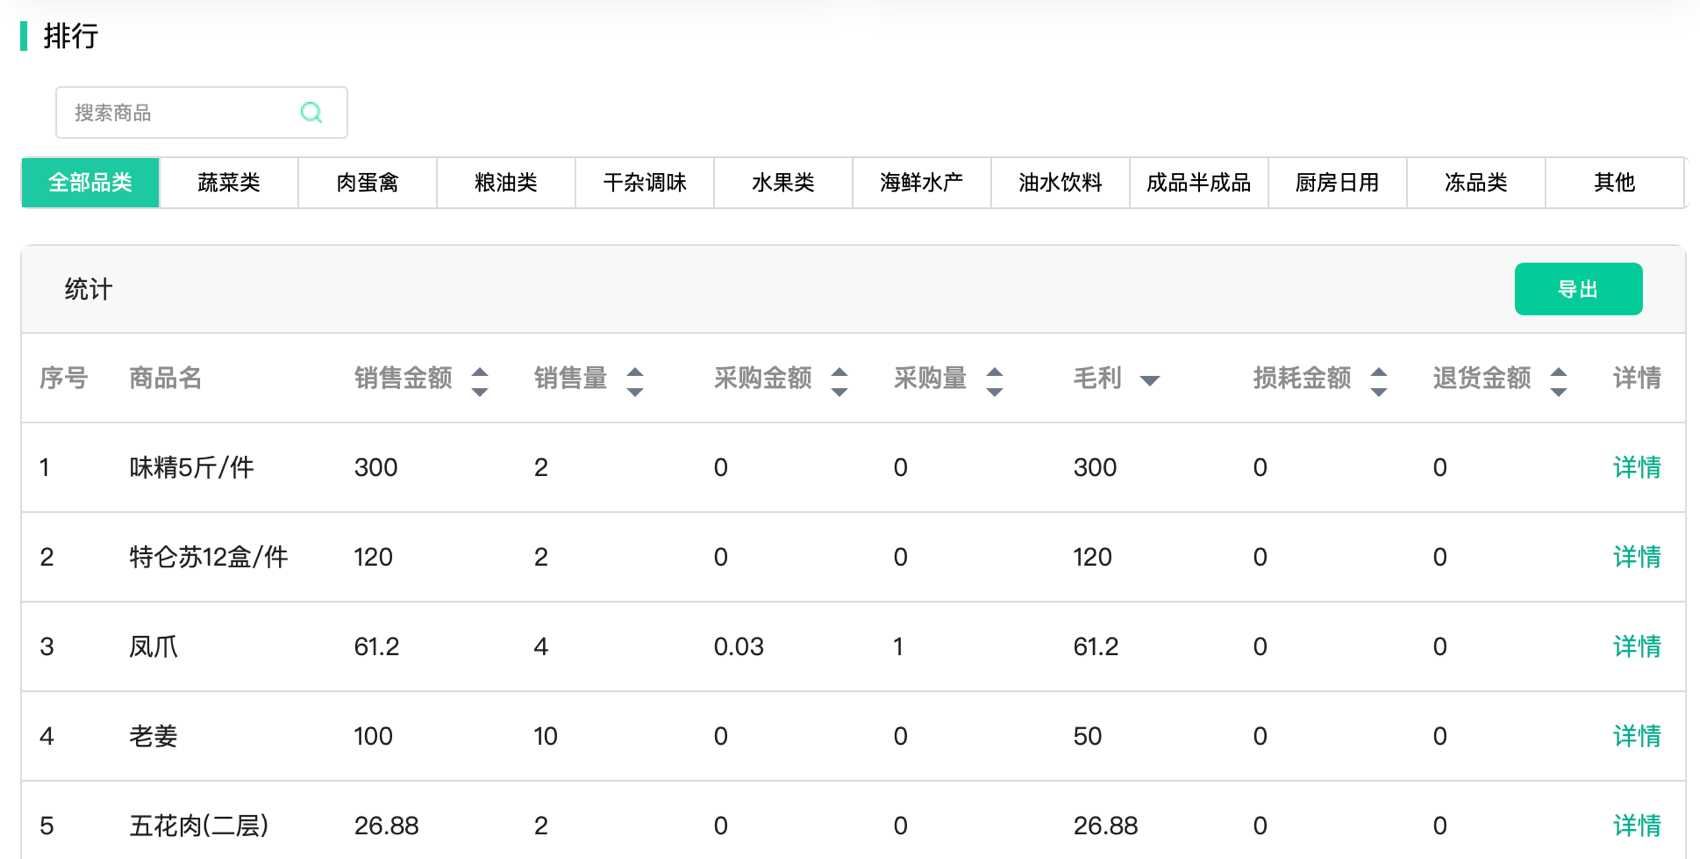Click the search magnifier icon
The width and height of the screenshot is (1700, 859).
pos(311,113)
